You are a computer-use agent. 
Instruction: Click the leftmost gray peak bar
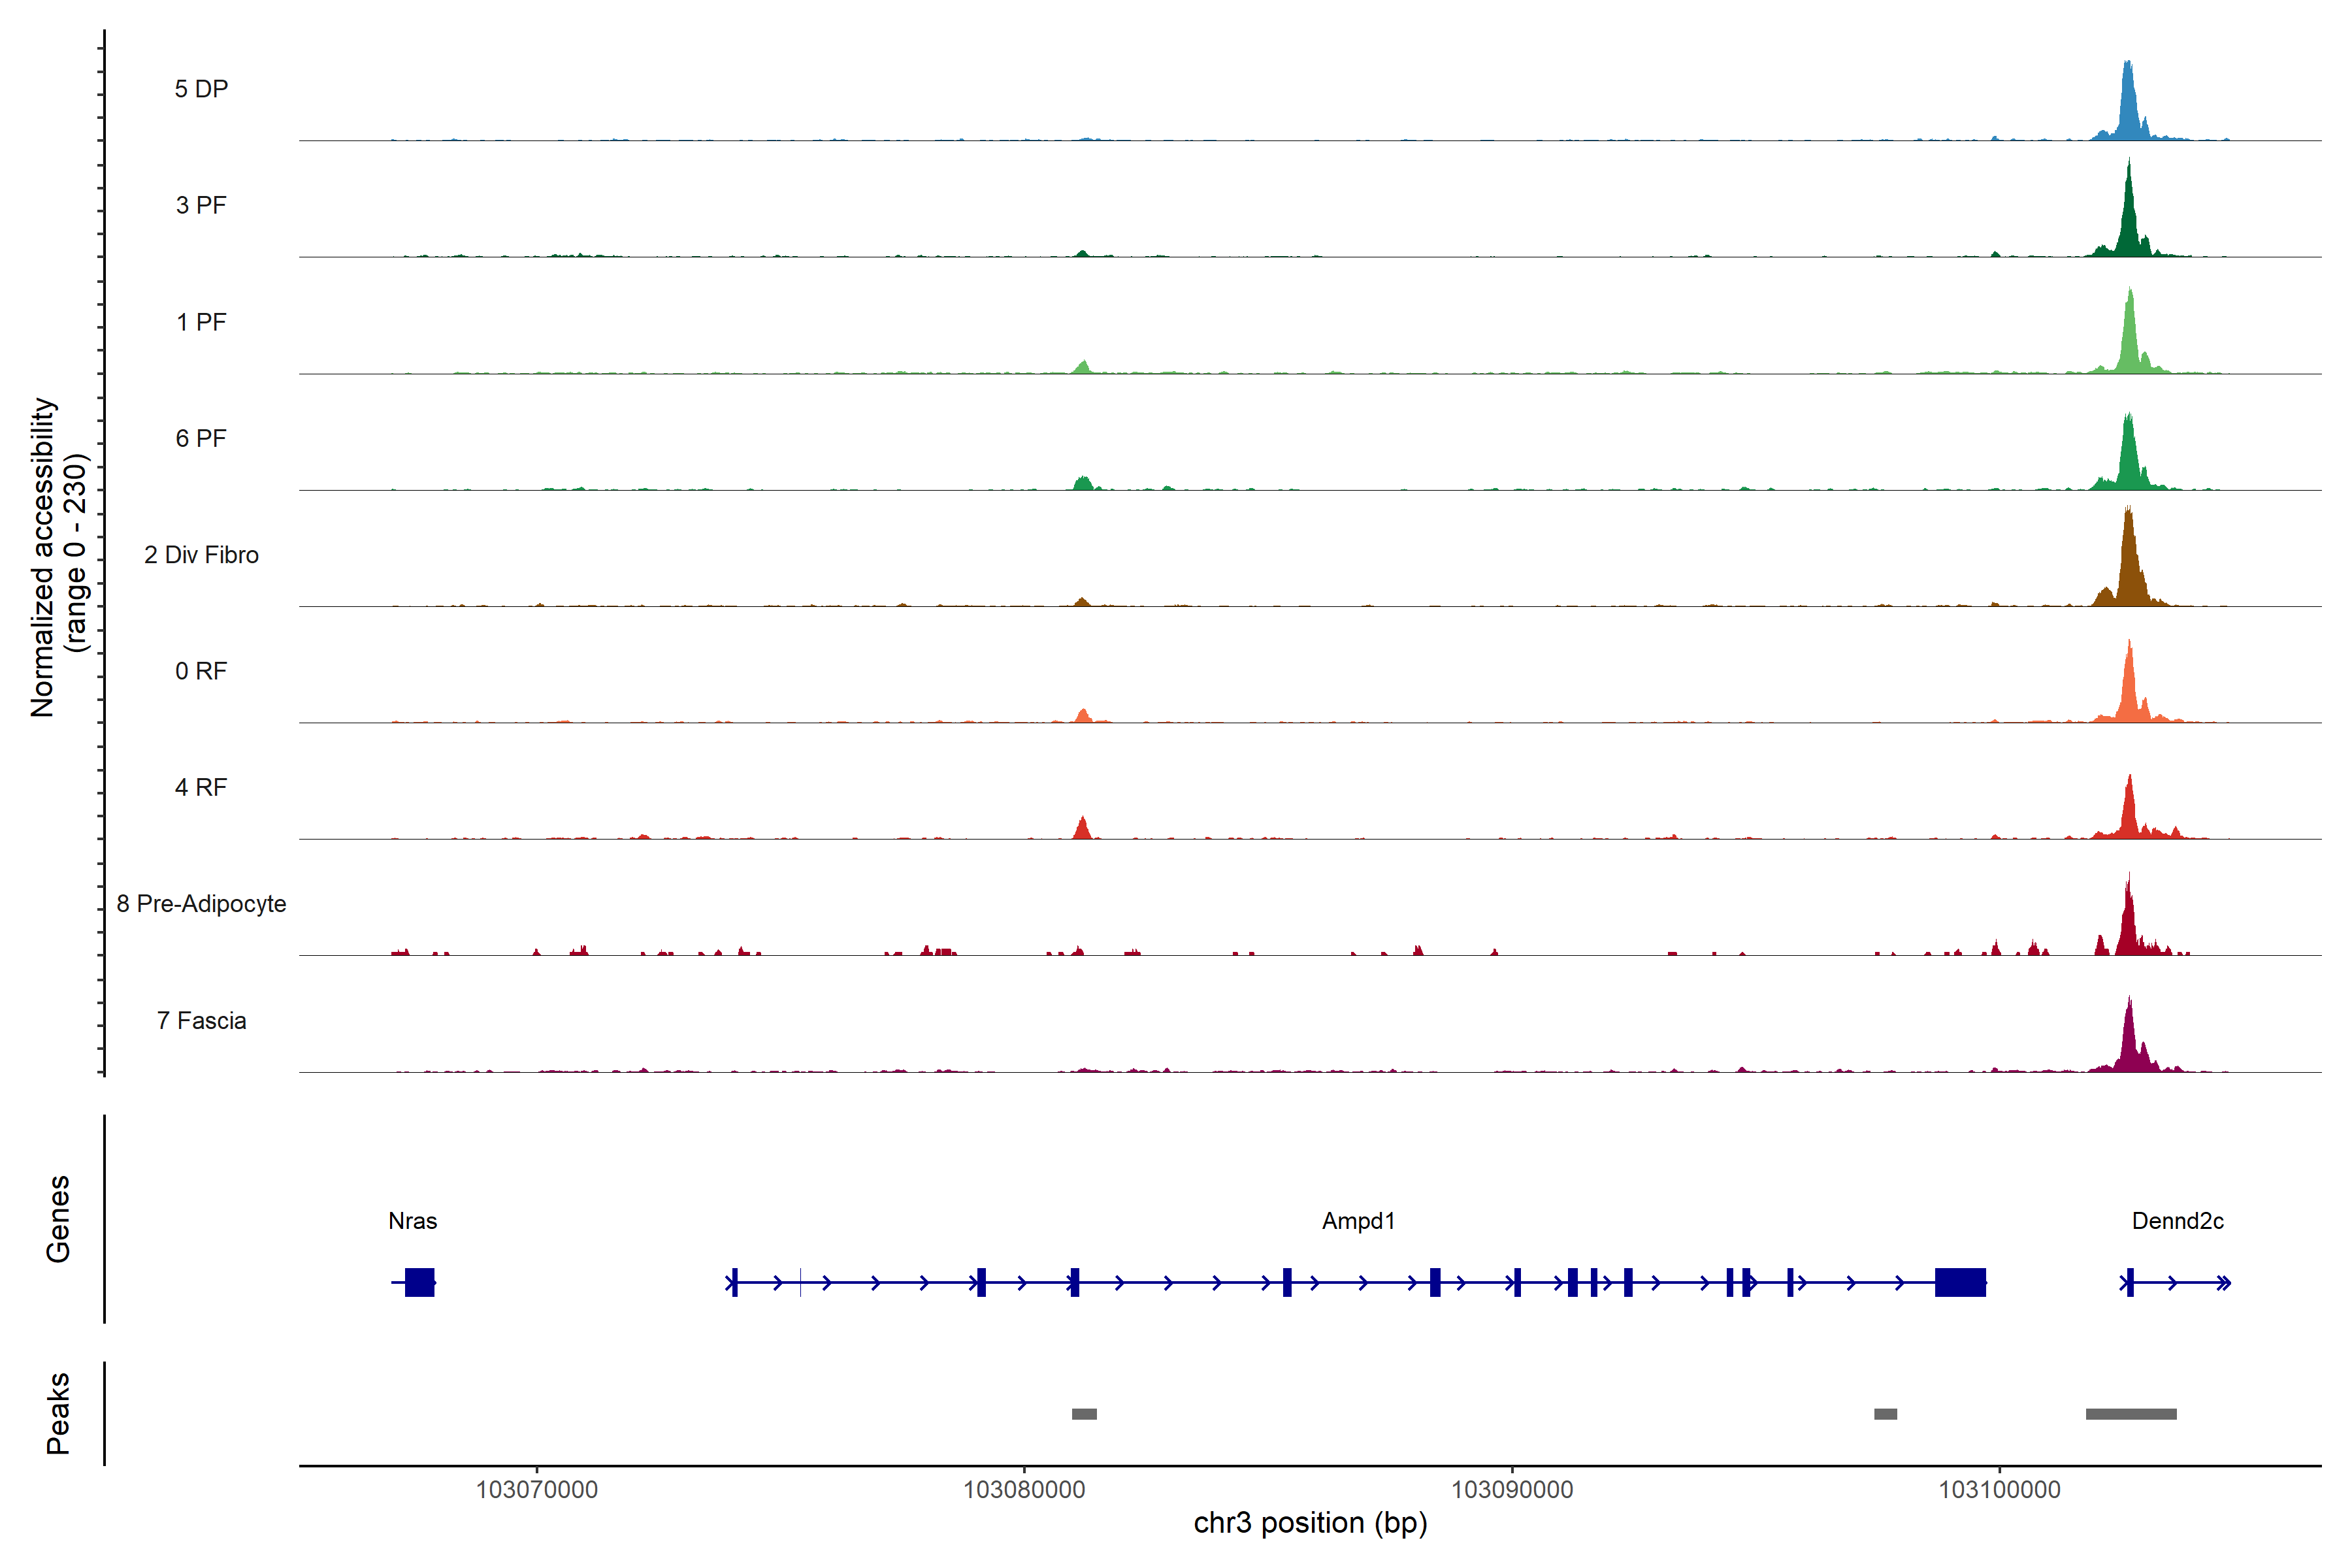tap(1084, 1414)
